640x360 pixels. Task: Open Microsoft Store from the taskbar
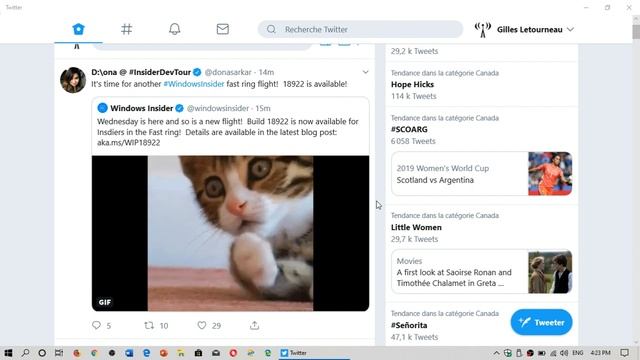click(x=198, y=353)
